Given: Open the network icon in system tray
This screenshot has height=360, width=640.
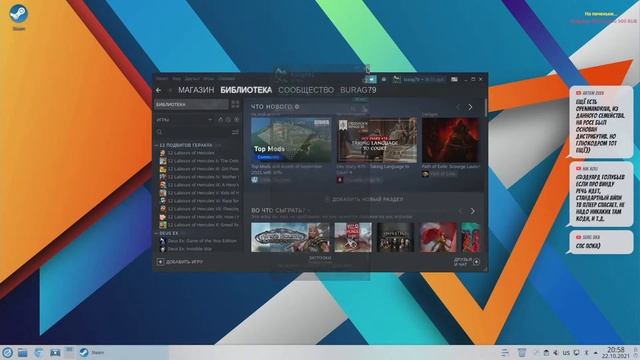Looking at the screenshot, I should coord(576,353).
